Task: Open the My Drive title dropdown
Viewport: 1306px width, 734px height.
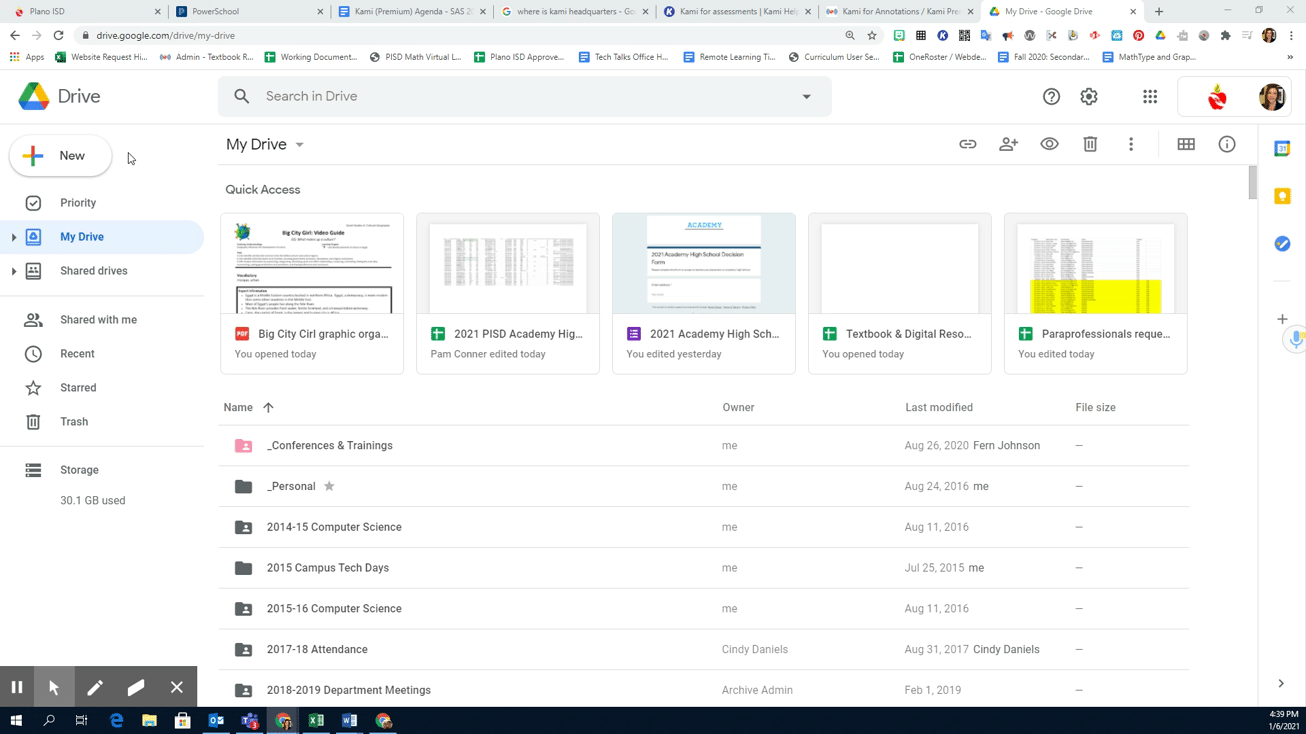Action: [299, 145]
